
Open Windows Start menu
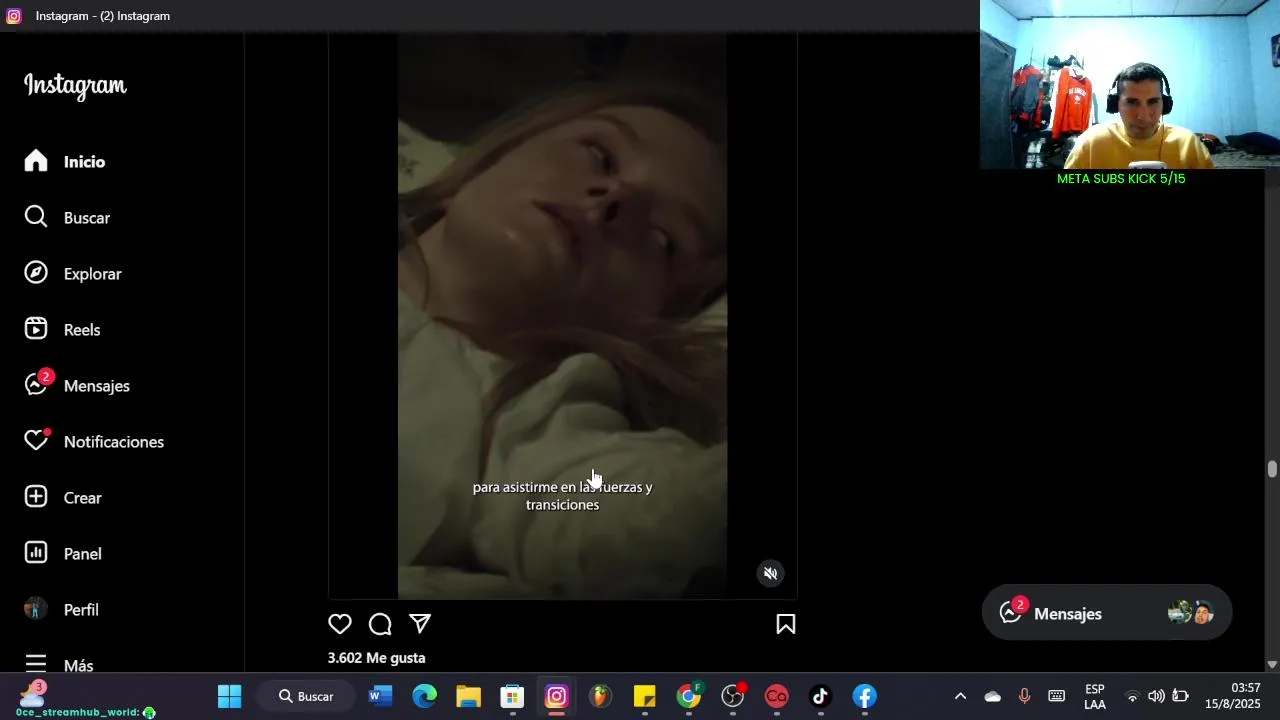pos(230,696)
